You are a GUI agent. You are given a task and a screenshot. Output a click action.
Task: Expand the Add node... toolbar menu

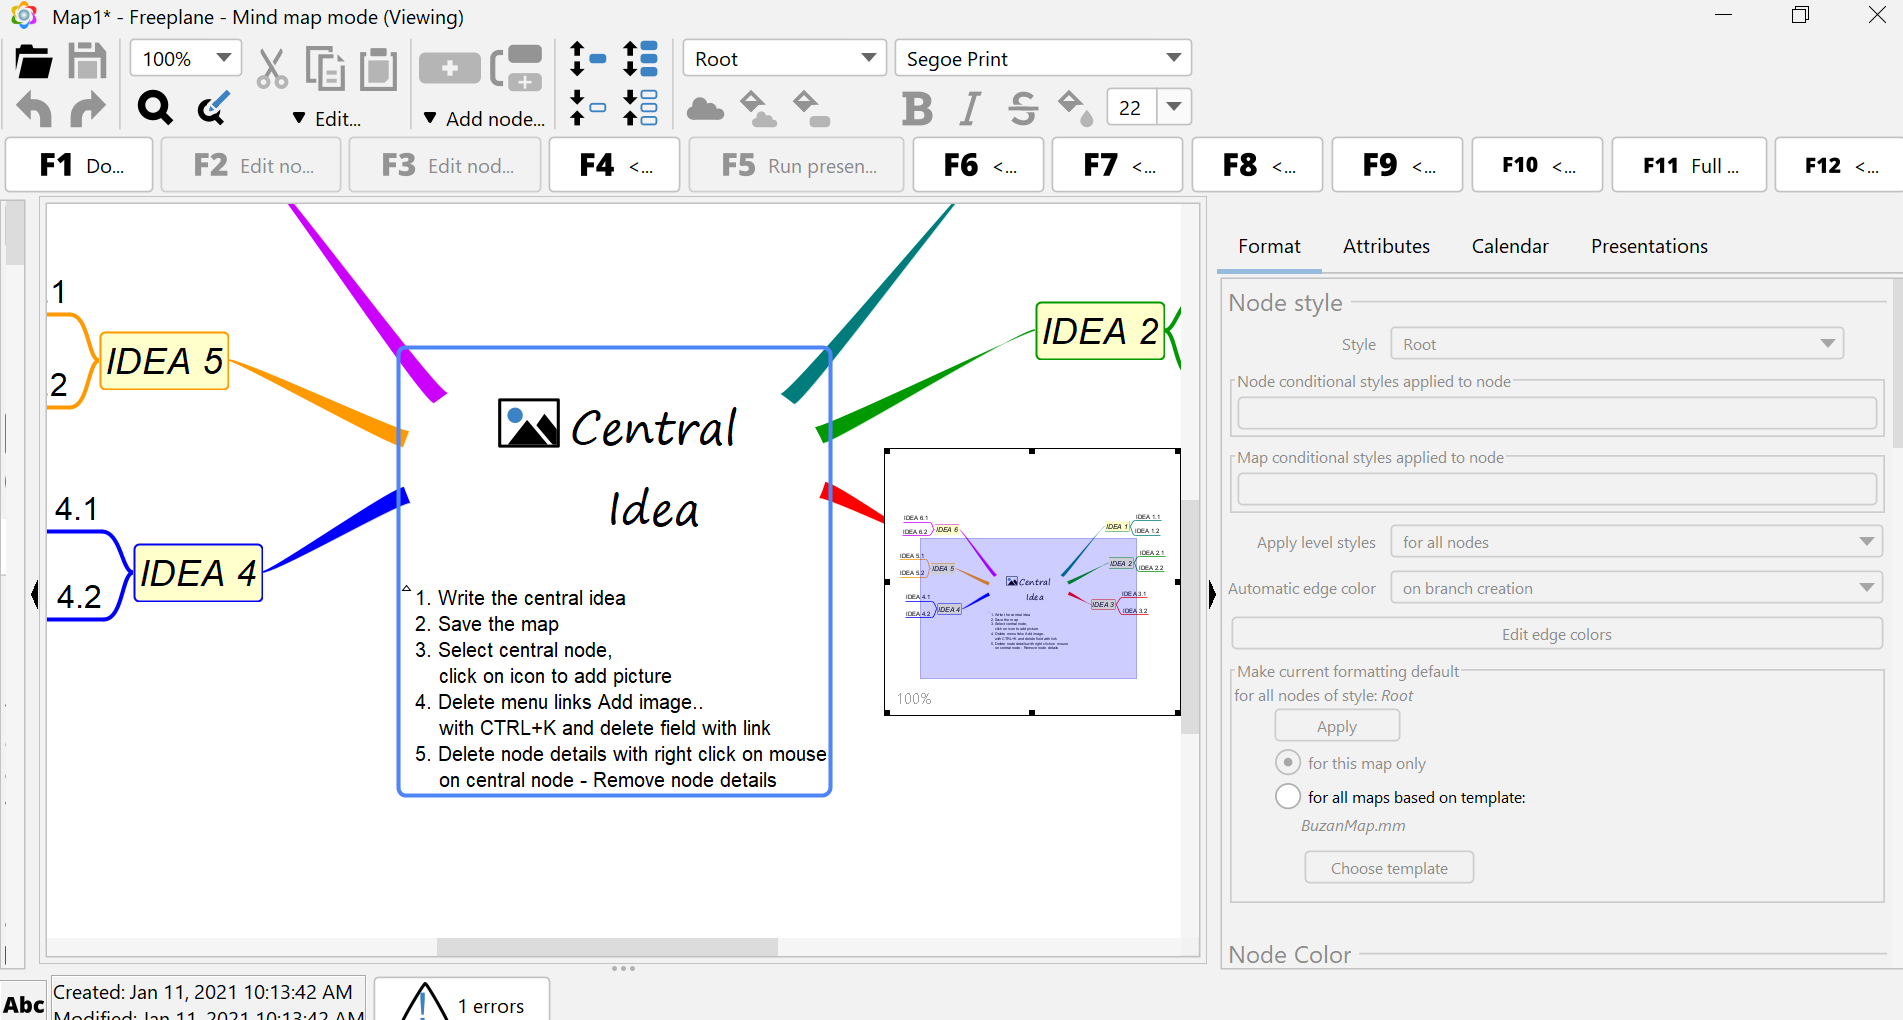484,119
